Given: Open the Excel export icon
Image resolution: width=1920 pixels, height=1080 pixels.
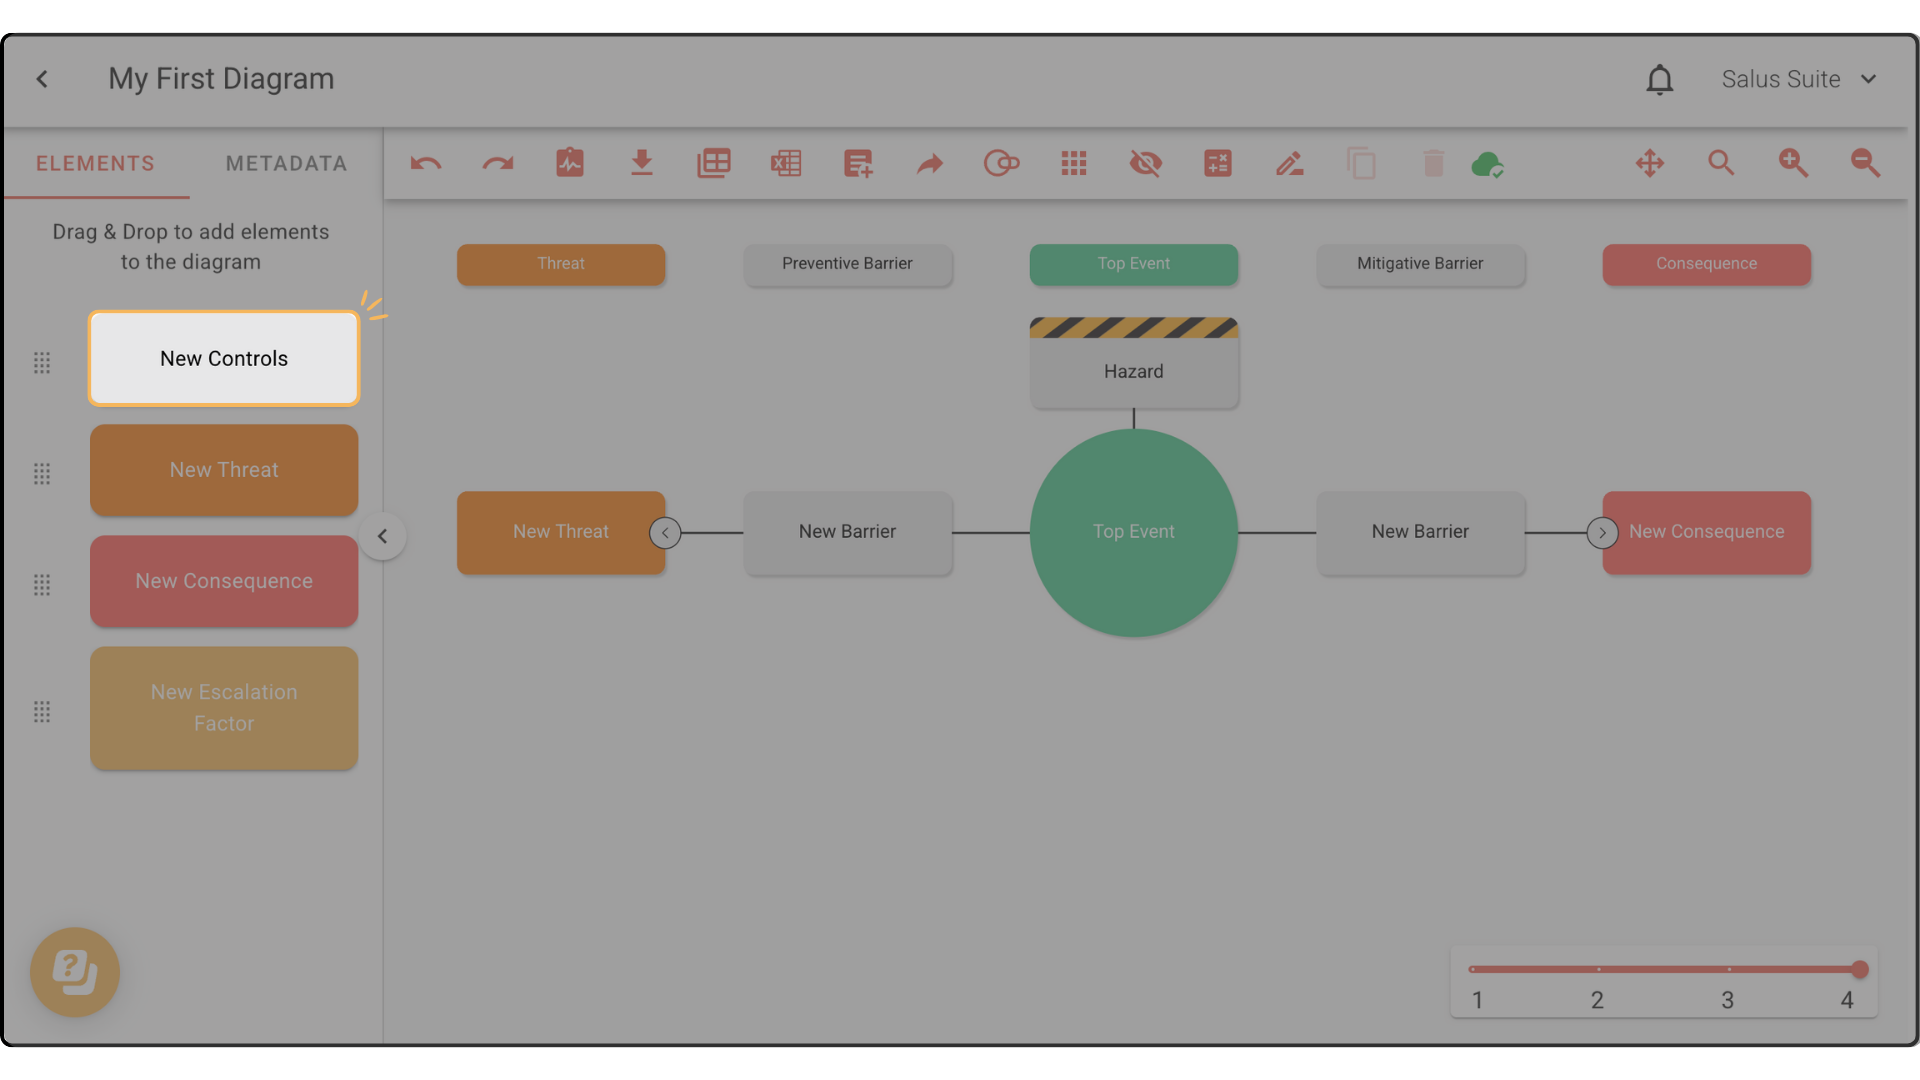Looking at the screenshot, I should tap(786, 163).
